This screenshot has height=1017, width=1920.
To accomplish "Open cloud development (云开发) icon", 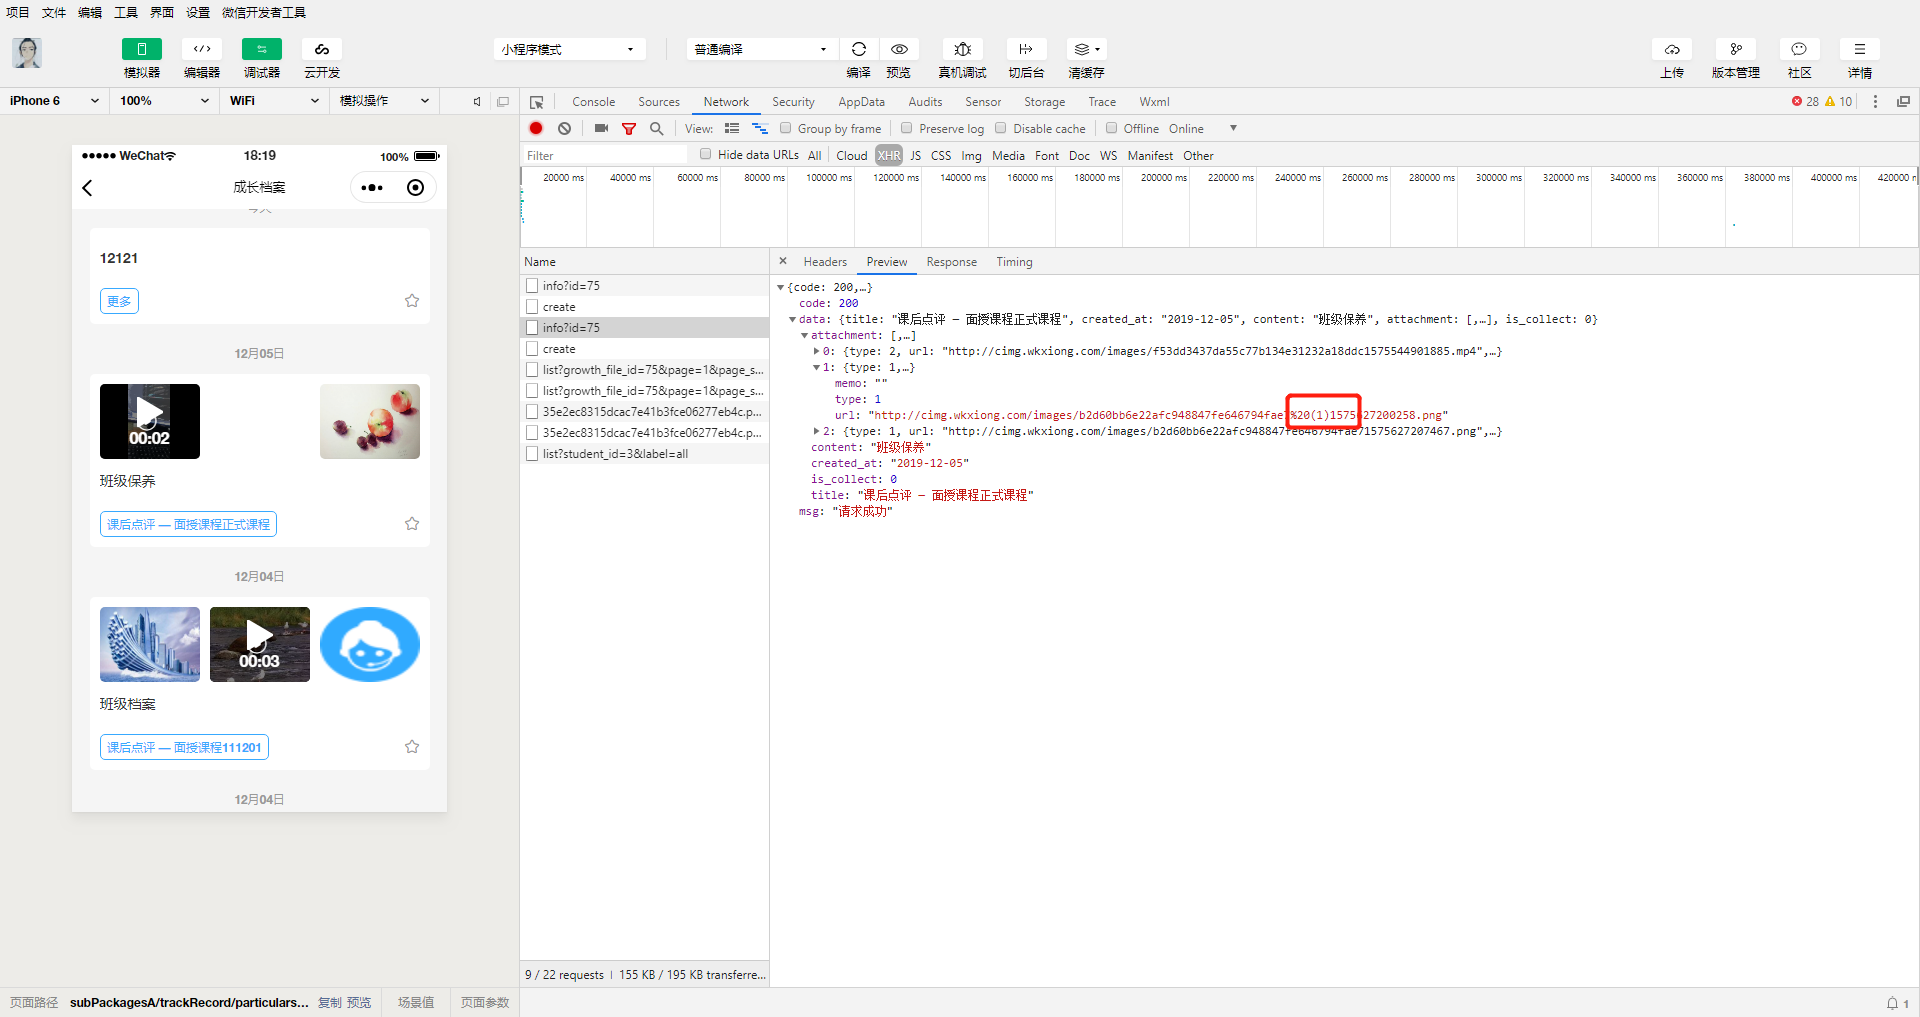I will [322, 49].
